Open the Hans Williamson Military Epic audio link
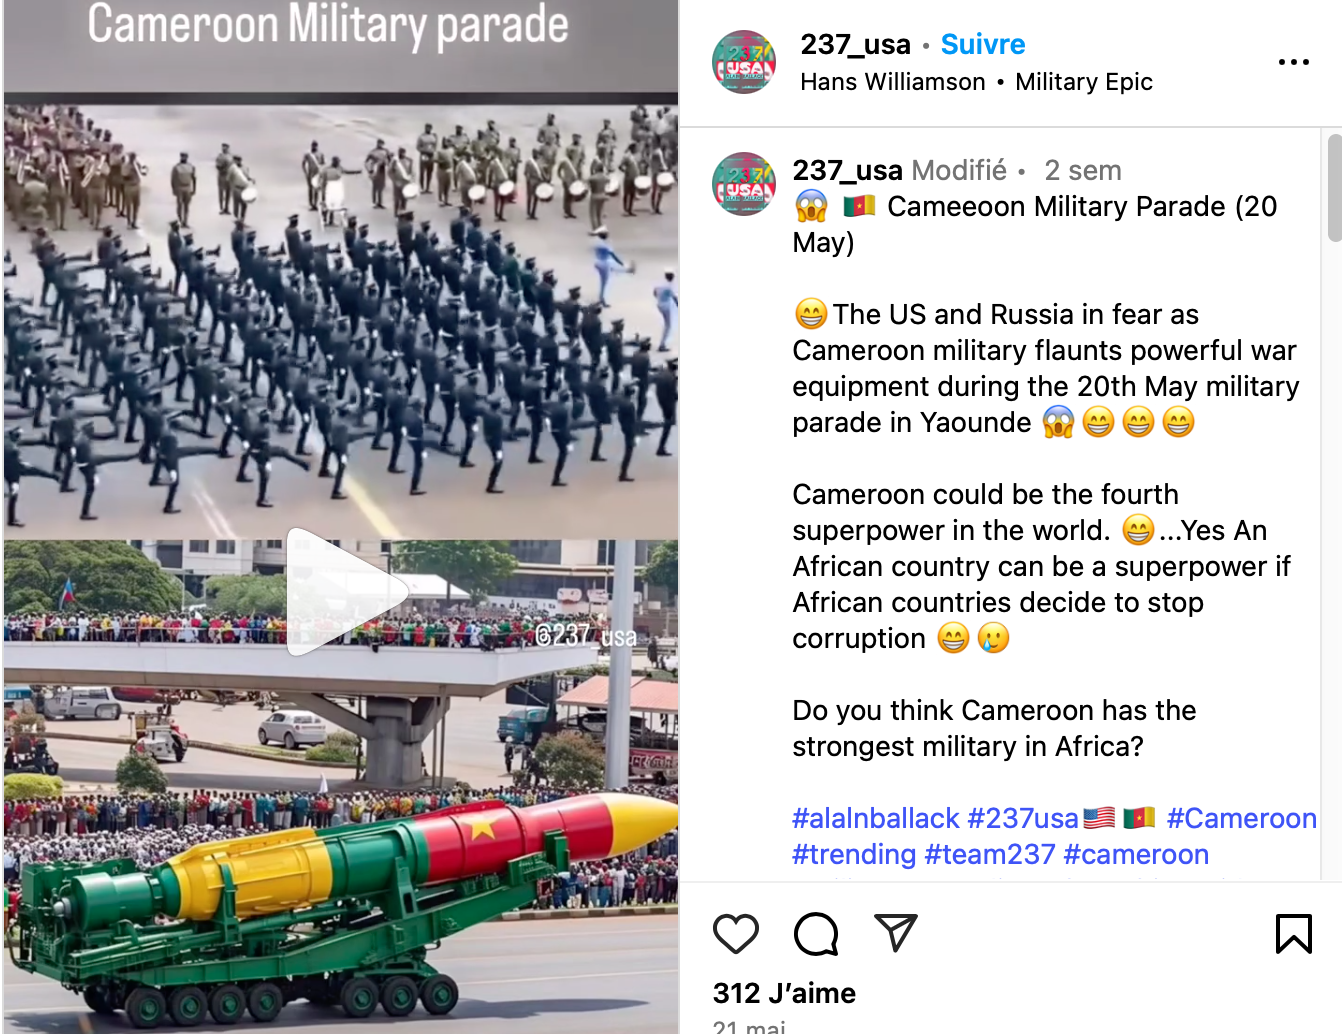The image size is (1342, 1034). click(x=976, y=82)
